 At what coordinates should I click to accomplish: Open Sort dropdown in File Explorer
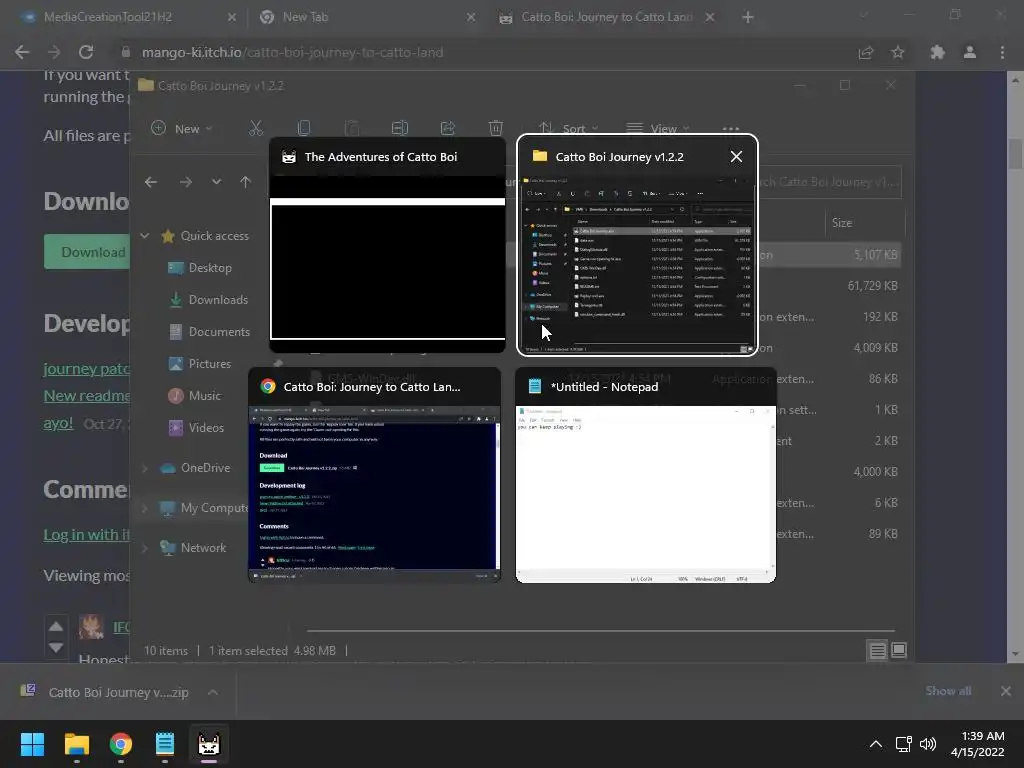pos(568,129)
